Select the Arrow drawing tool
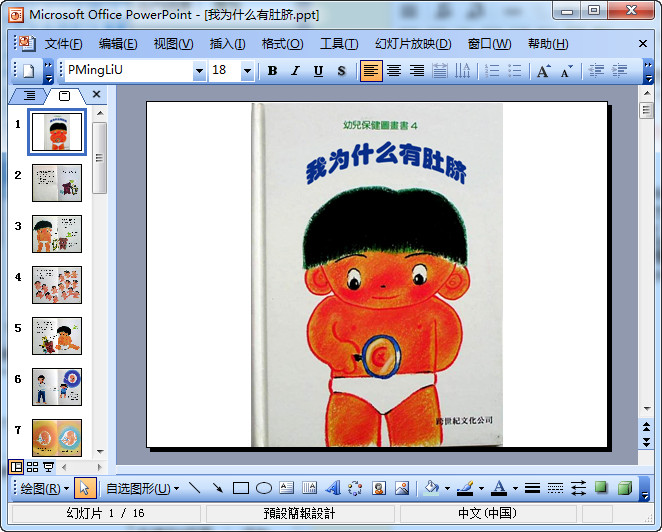 [x=217, y=489]
